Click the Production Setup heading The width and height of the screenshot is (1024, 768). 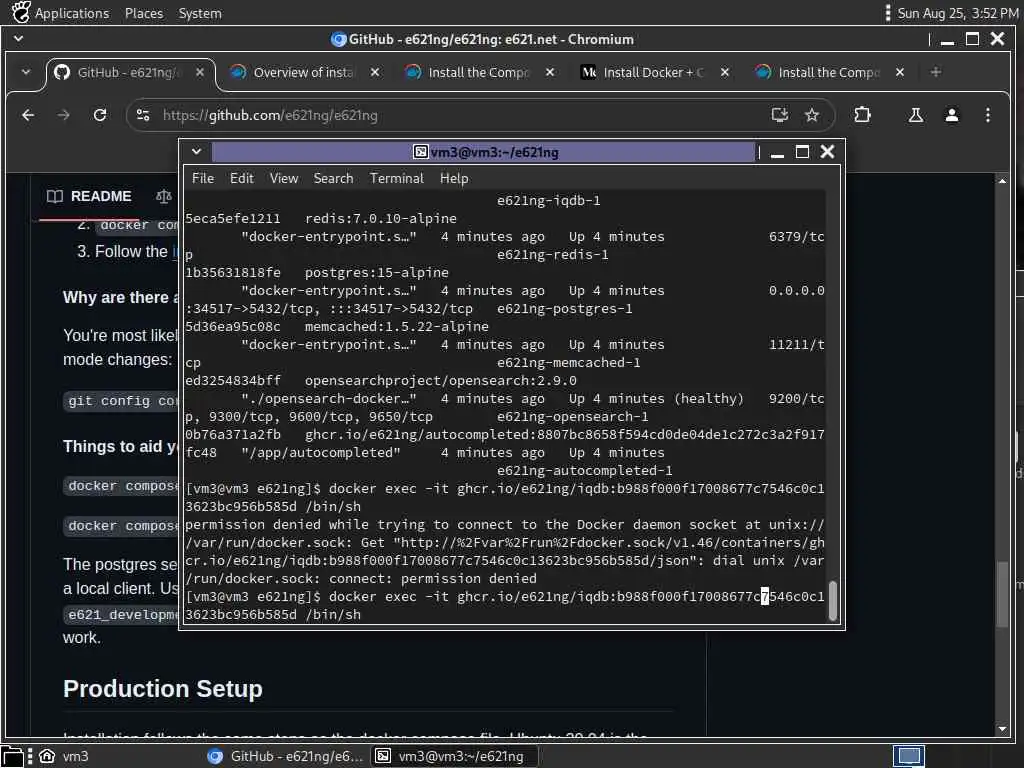click(163, 689)
